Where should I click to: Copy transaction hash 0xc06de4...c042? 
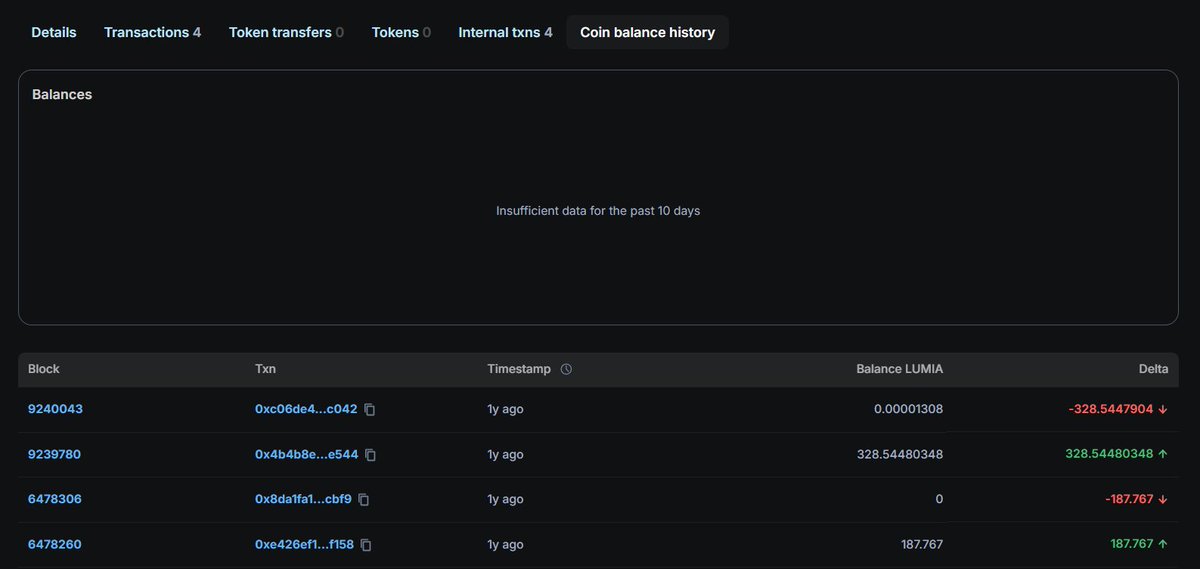(x=370, y=410)
